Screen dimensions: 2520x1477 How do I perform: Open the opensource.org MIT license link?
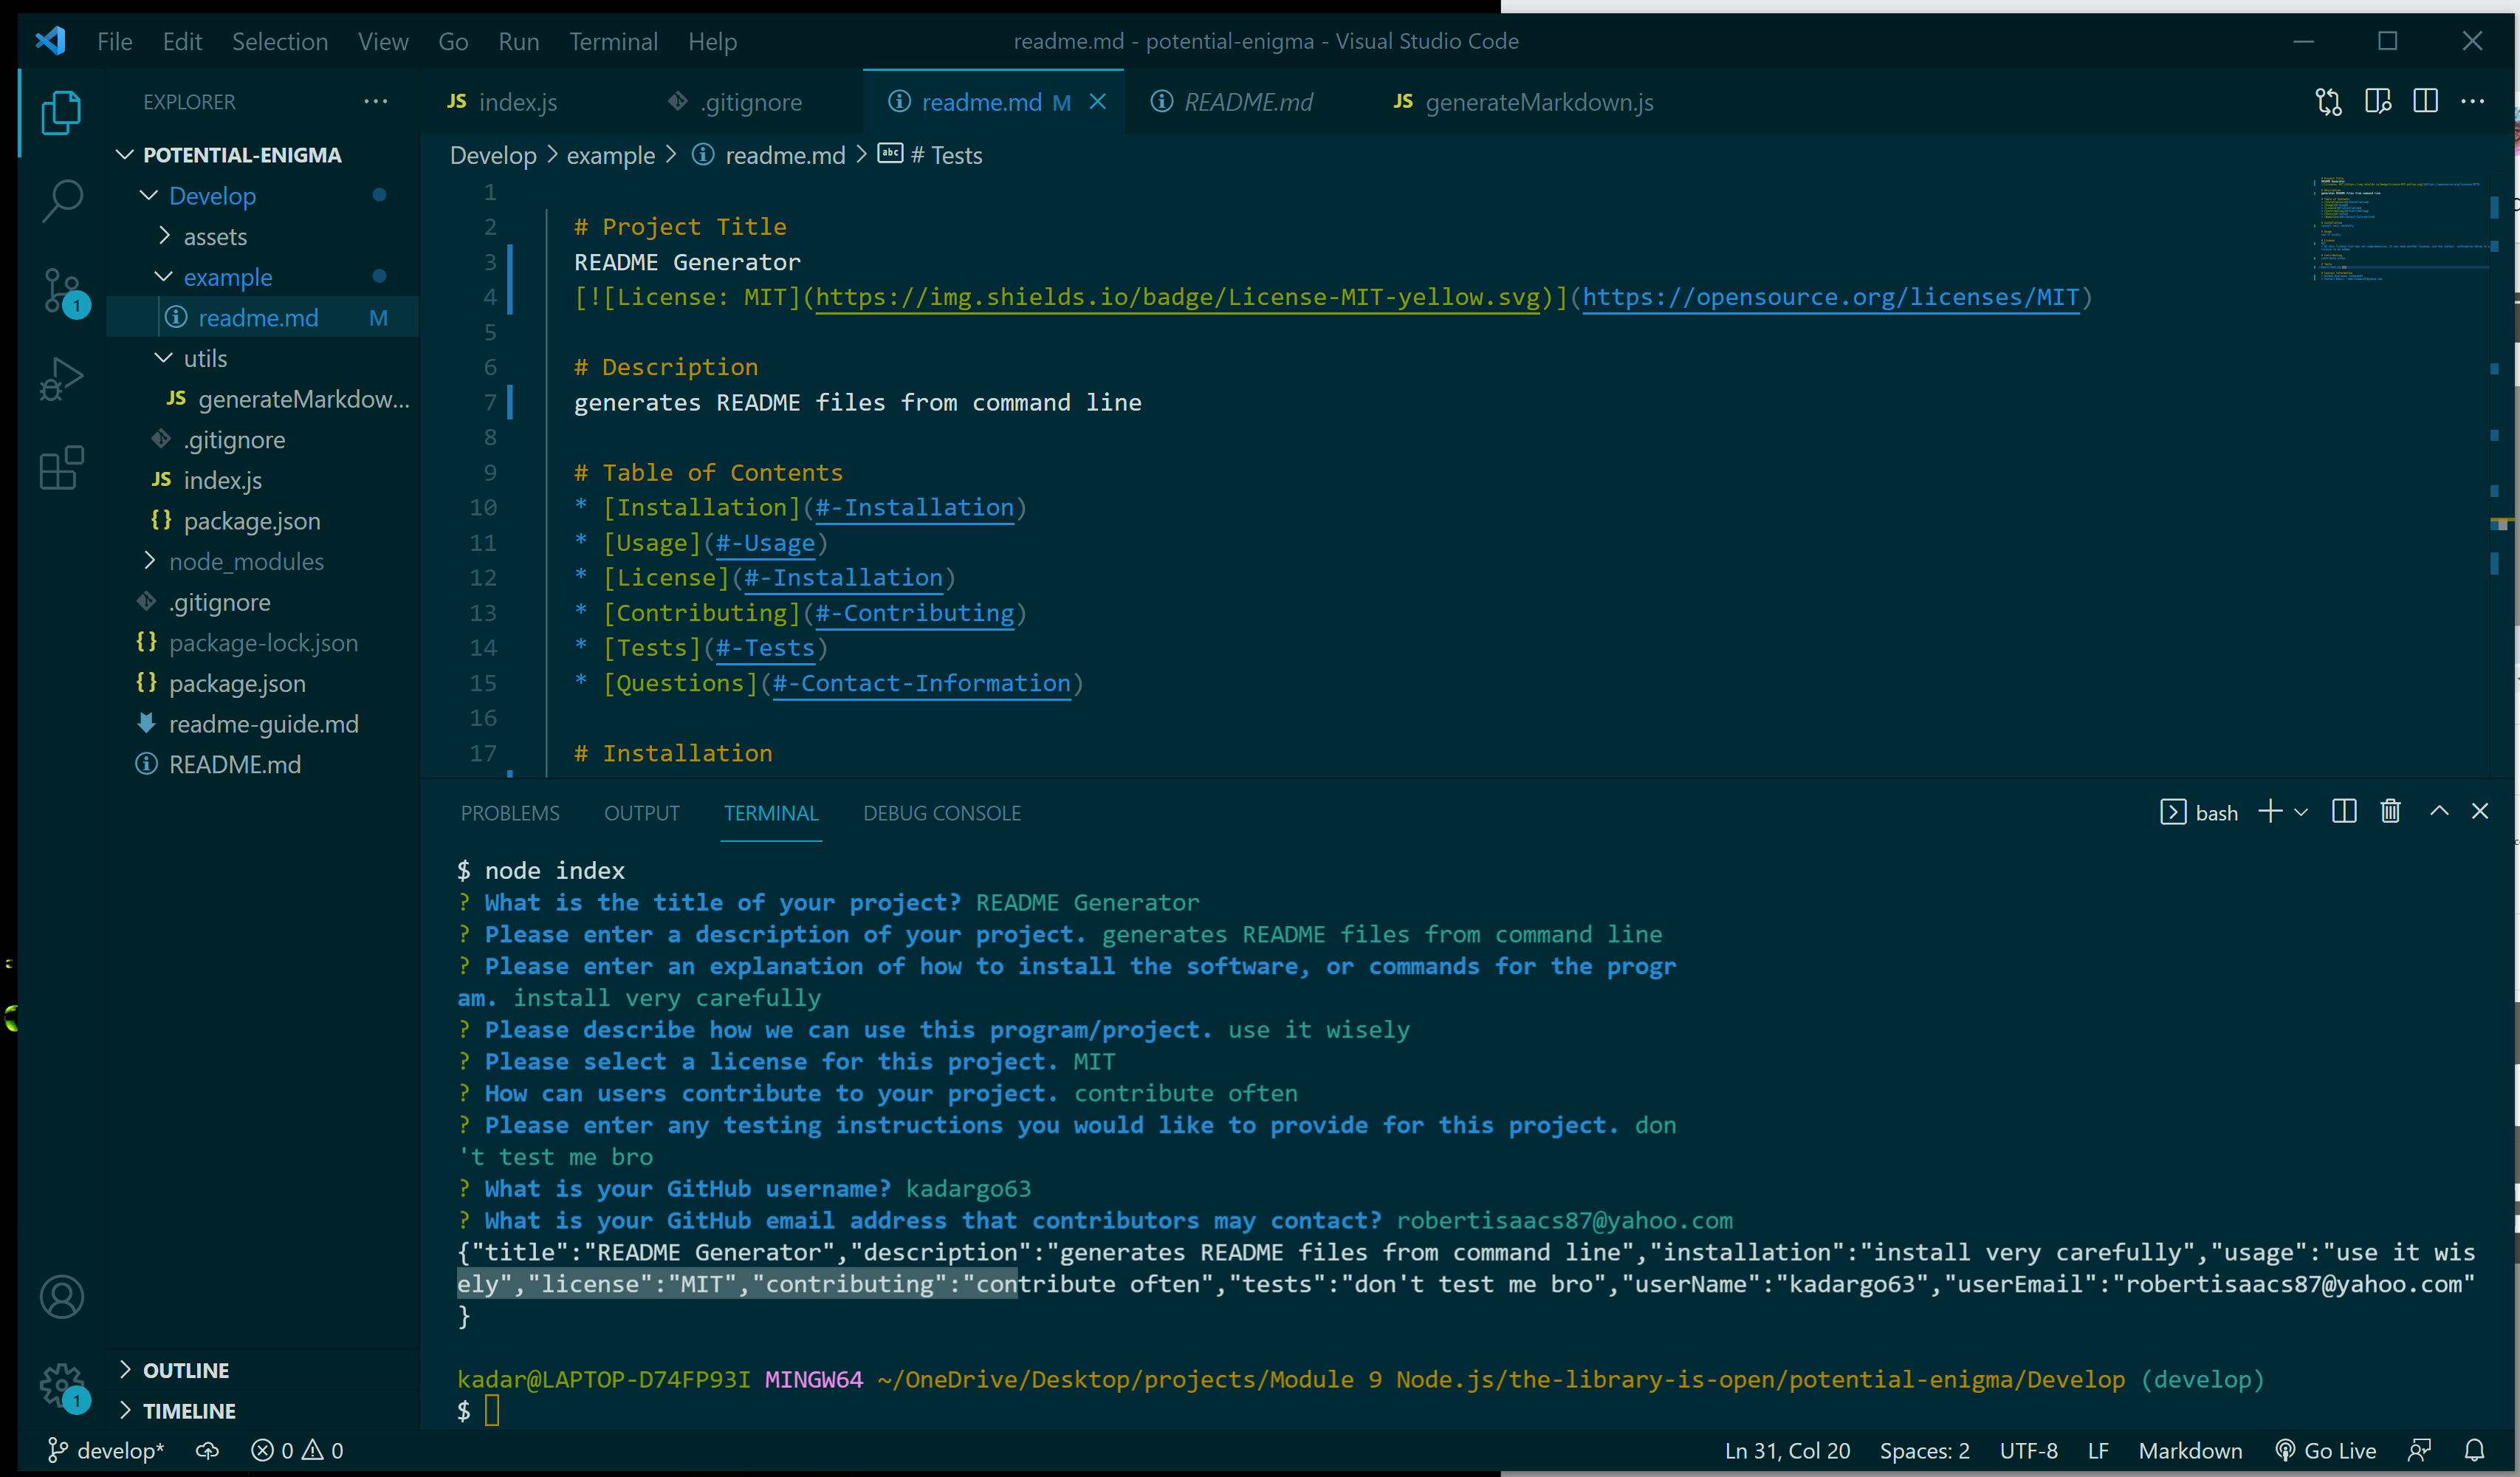pyautogui.click(x=1830, y=297)
